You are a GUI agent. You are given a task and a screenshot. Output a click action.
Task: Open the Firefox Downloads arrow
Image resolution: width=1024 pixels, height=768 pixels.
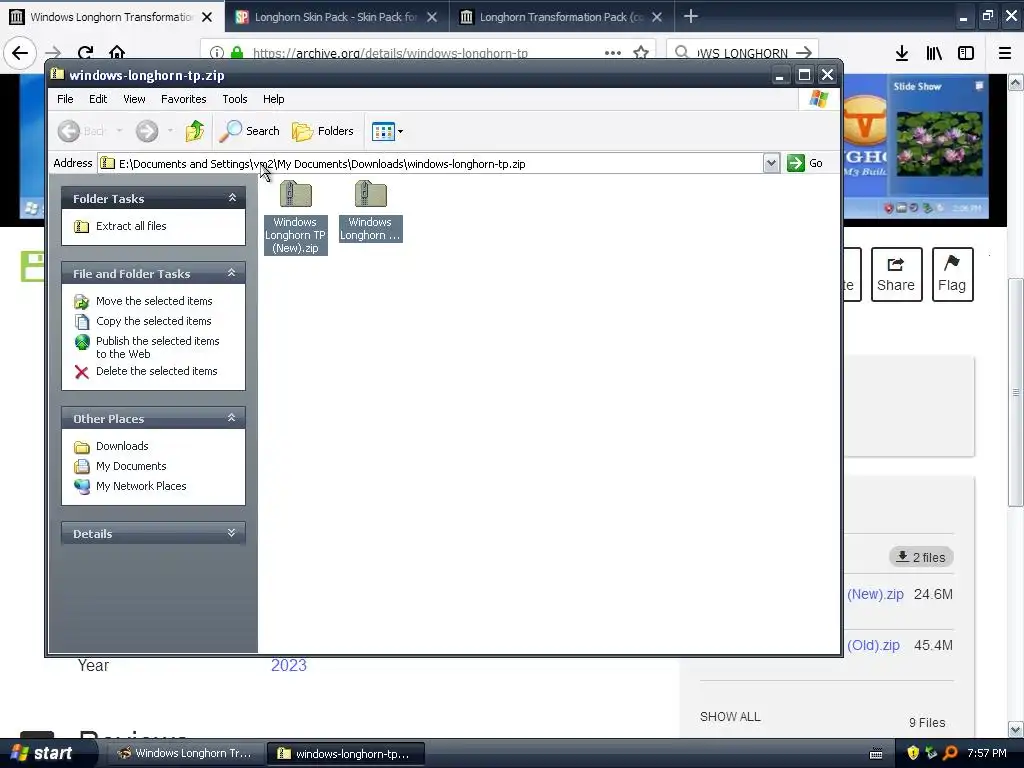pos(902,53)
